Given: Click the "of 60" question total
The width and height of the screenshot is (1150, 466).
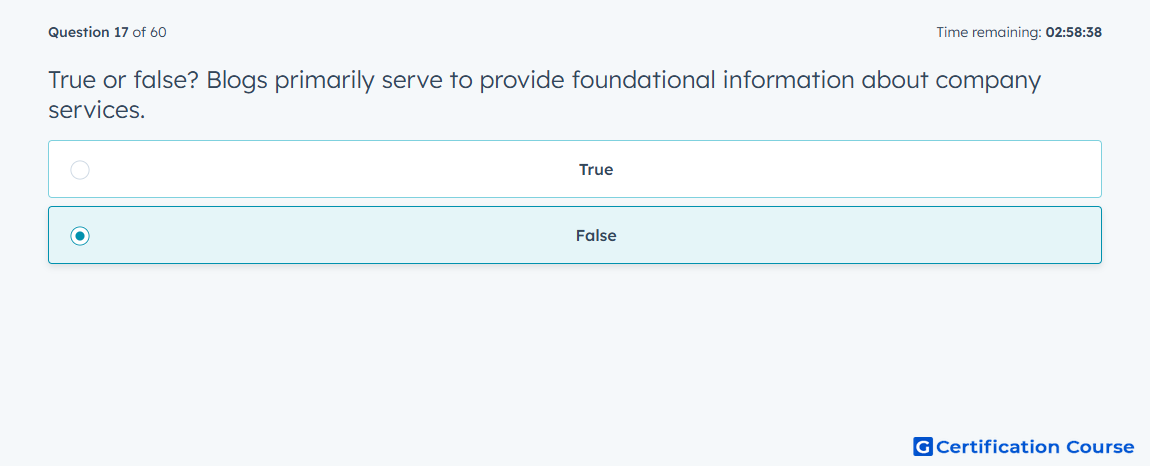Looking at the screenshot, I should (x=149, y=32).
